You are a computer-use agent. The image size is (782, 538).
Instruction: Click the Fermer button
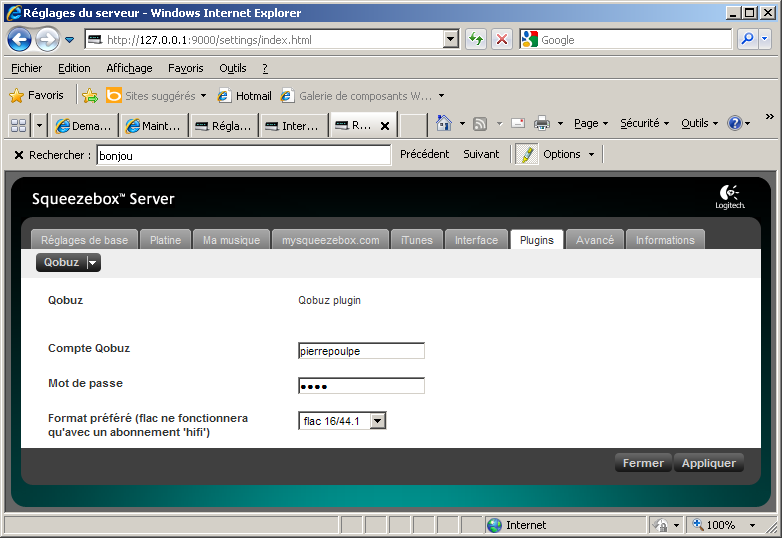[x=643, y=463]
